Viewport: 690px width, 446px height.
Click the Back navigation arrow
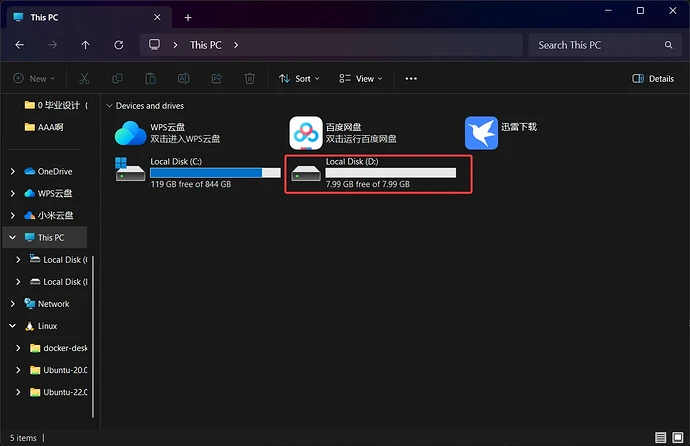pyautogui.click(x=20, y=45)
